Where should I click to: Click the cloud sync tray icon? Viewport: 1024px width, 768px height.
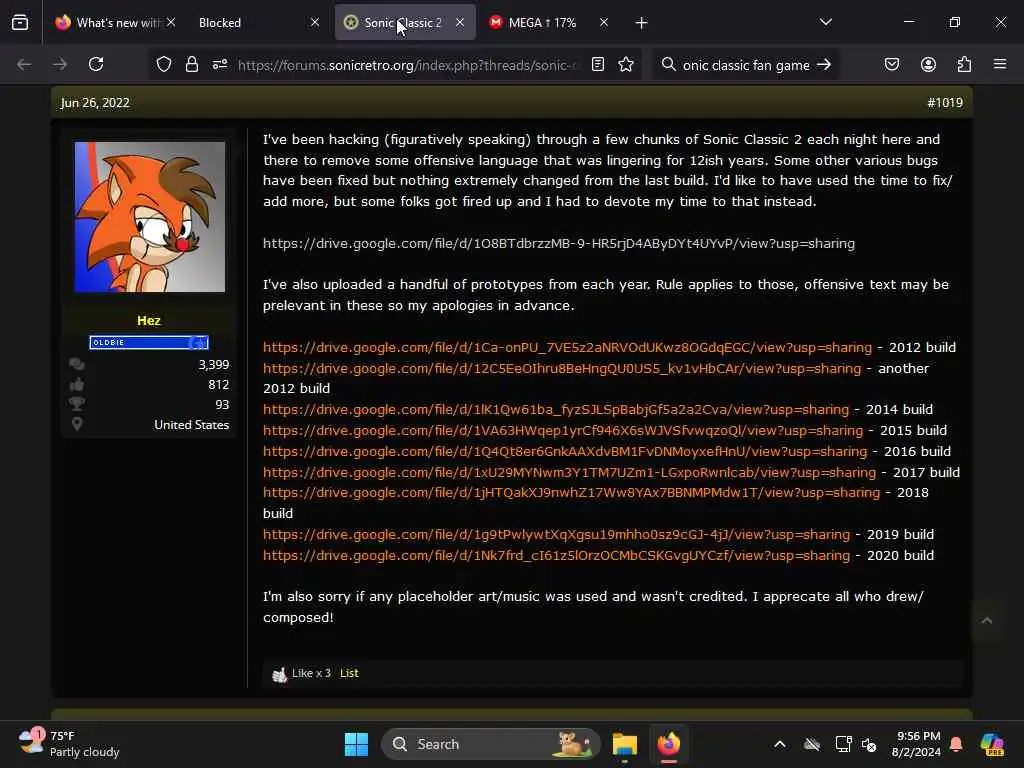(x=812, y=744)
